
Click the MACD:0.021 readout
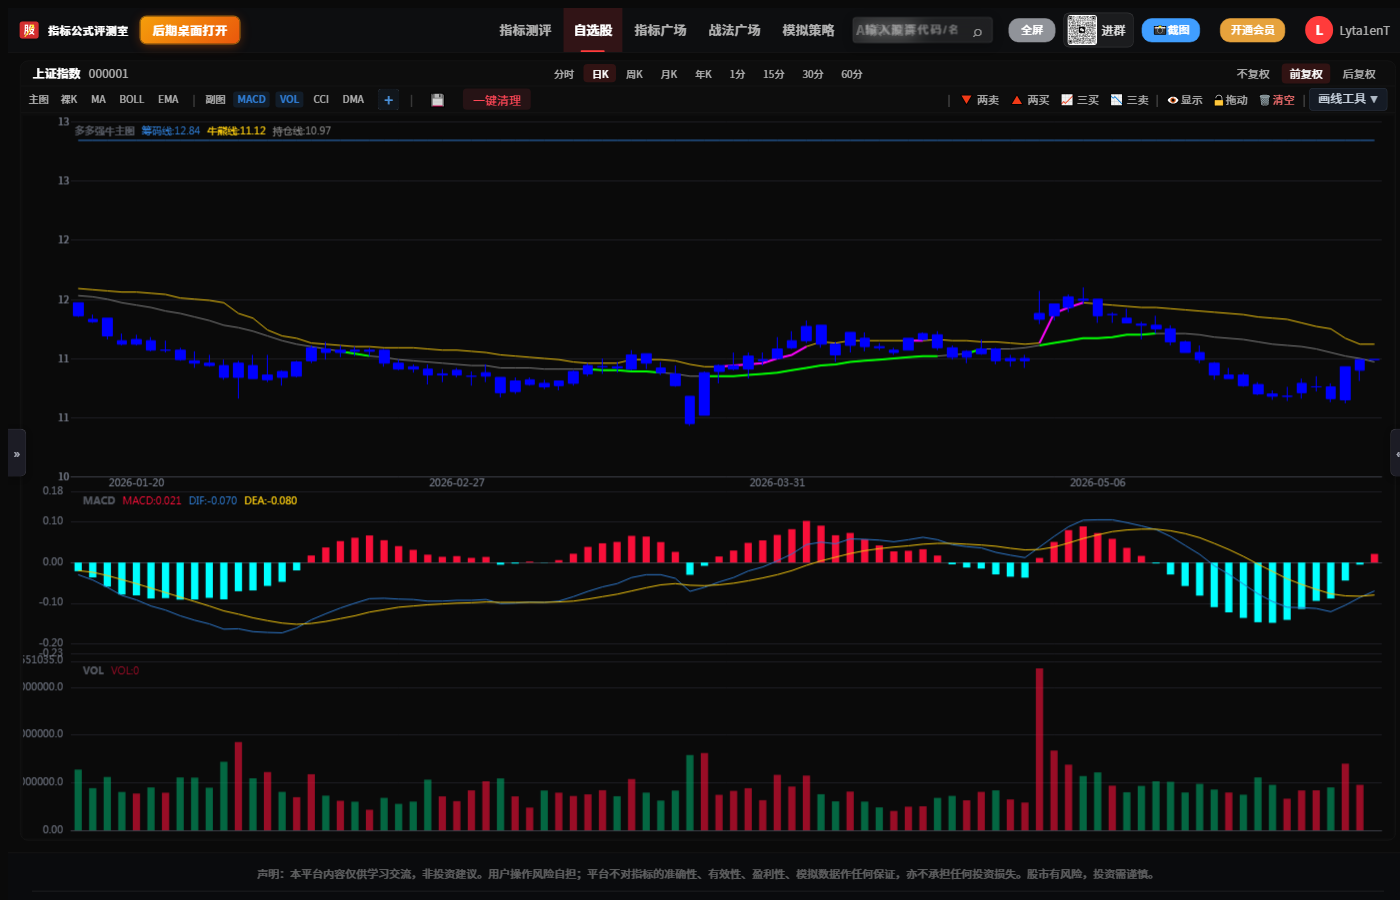pyautogui.click(x=152, y=501)
